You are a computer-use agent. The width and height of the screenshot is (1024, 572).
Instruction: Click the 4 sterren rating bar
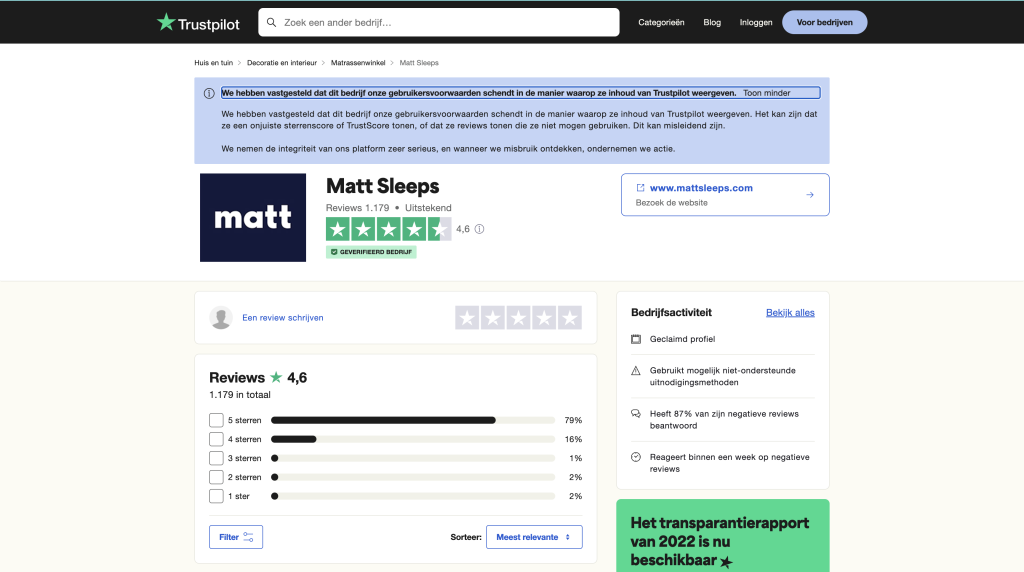point(413,439)
